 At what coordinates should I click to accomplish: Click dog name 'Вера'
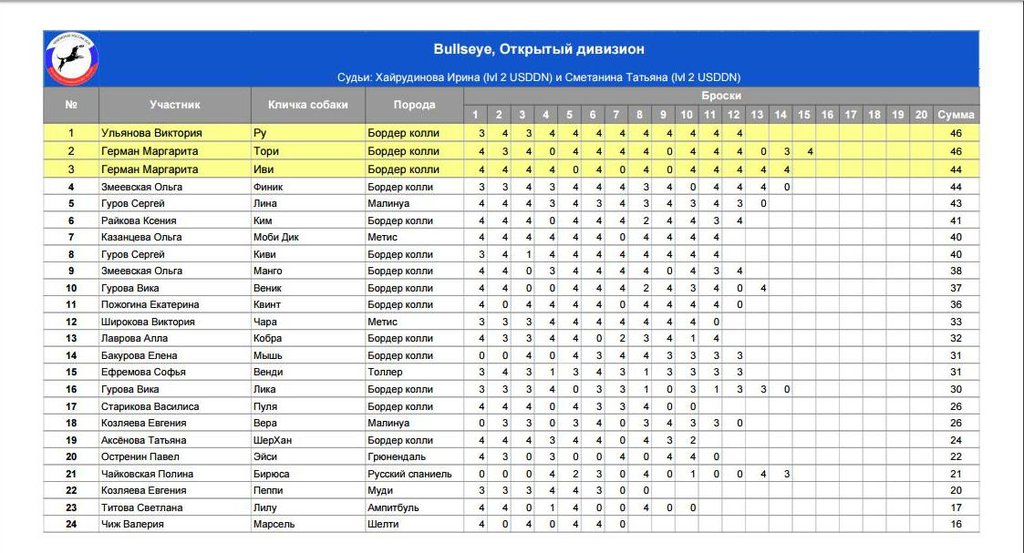click(x=264, y=422)
